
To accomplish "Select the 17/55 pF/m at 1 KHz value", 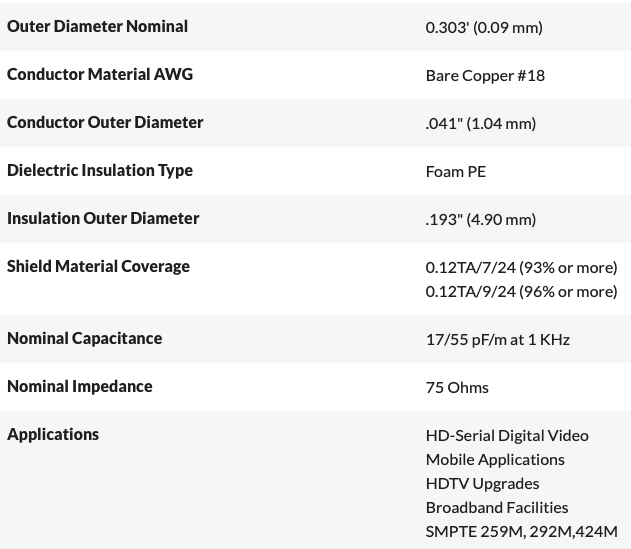I will (x=497, y=339).
